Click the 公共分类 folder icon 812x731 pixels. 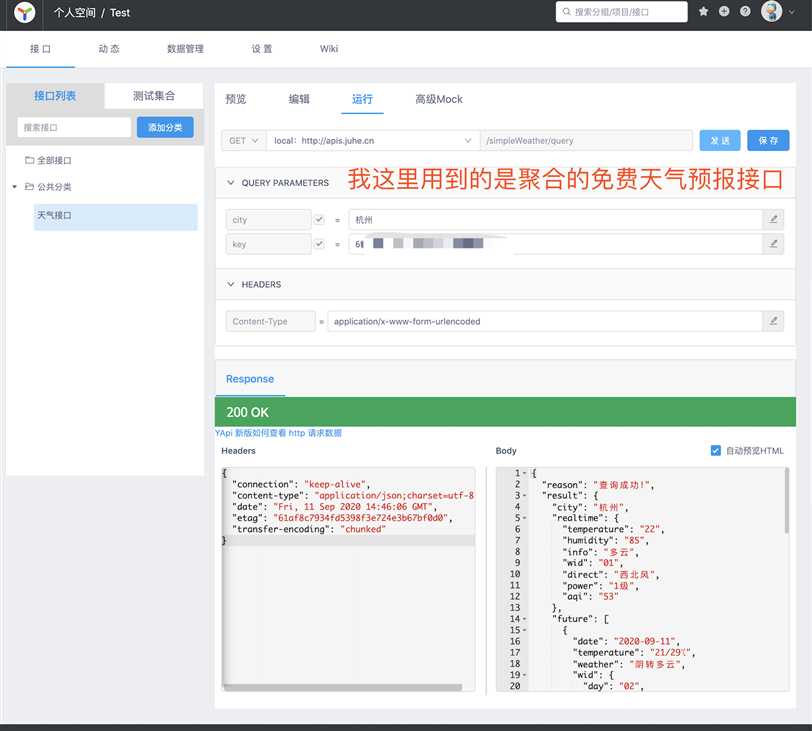30,187
